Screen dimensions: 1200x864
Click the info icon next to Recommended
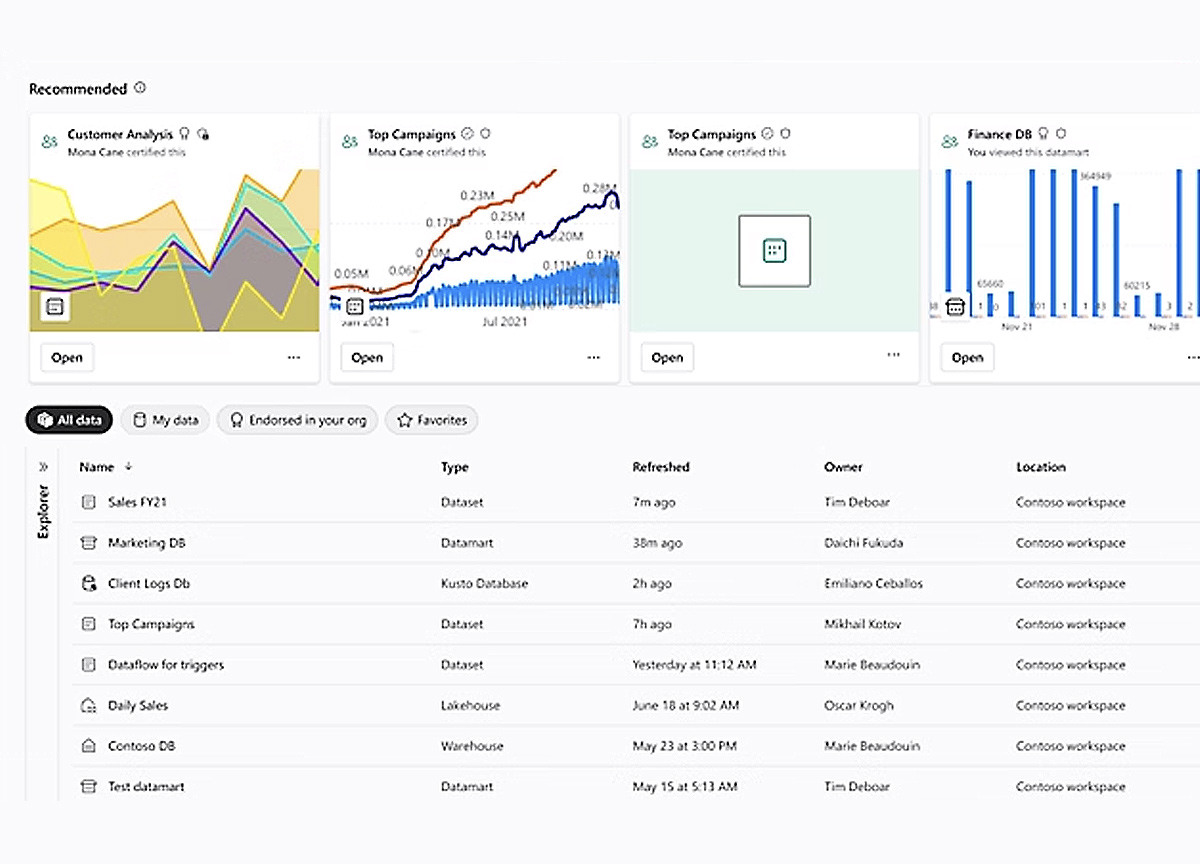click(x=140, y=88)
